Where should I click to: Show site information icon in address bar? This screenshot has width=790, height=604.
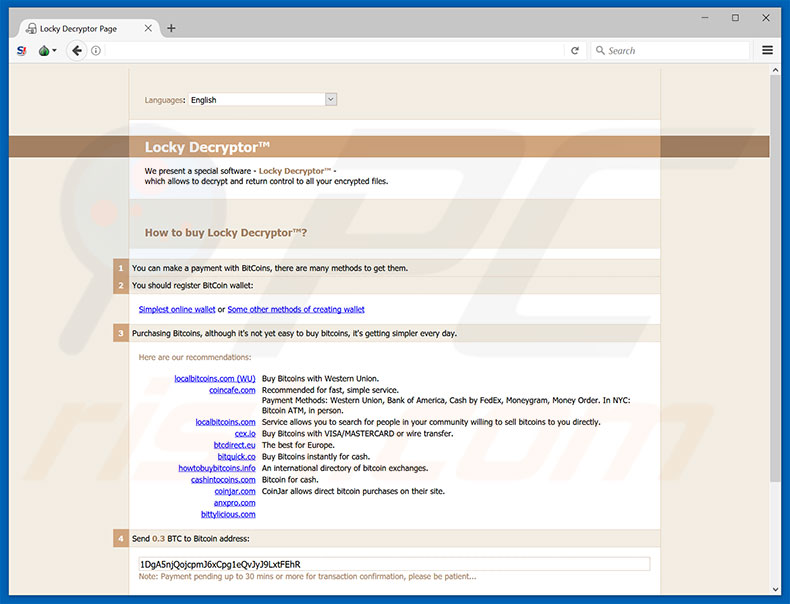(x=96, y=51)
